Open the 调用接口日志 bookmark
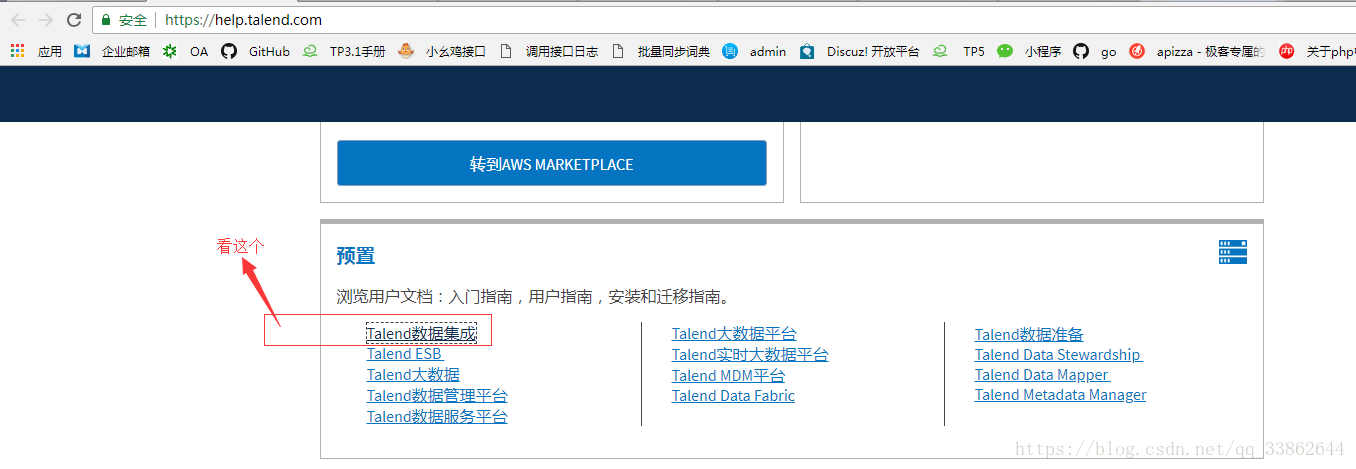1356x469 pixels. [548, 51]
